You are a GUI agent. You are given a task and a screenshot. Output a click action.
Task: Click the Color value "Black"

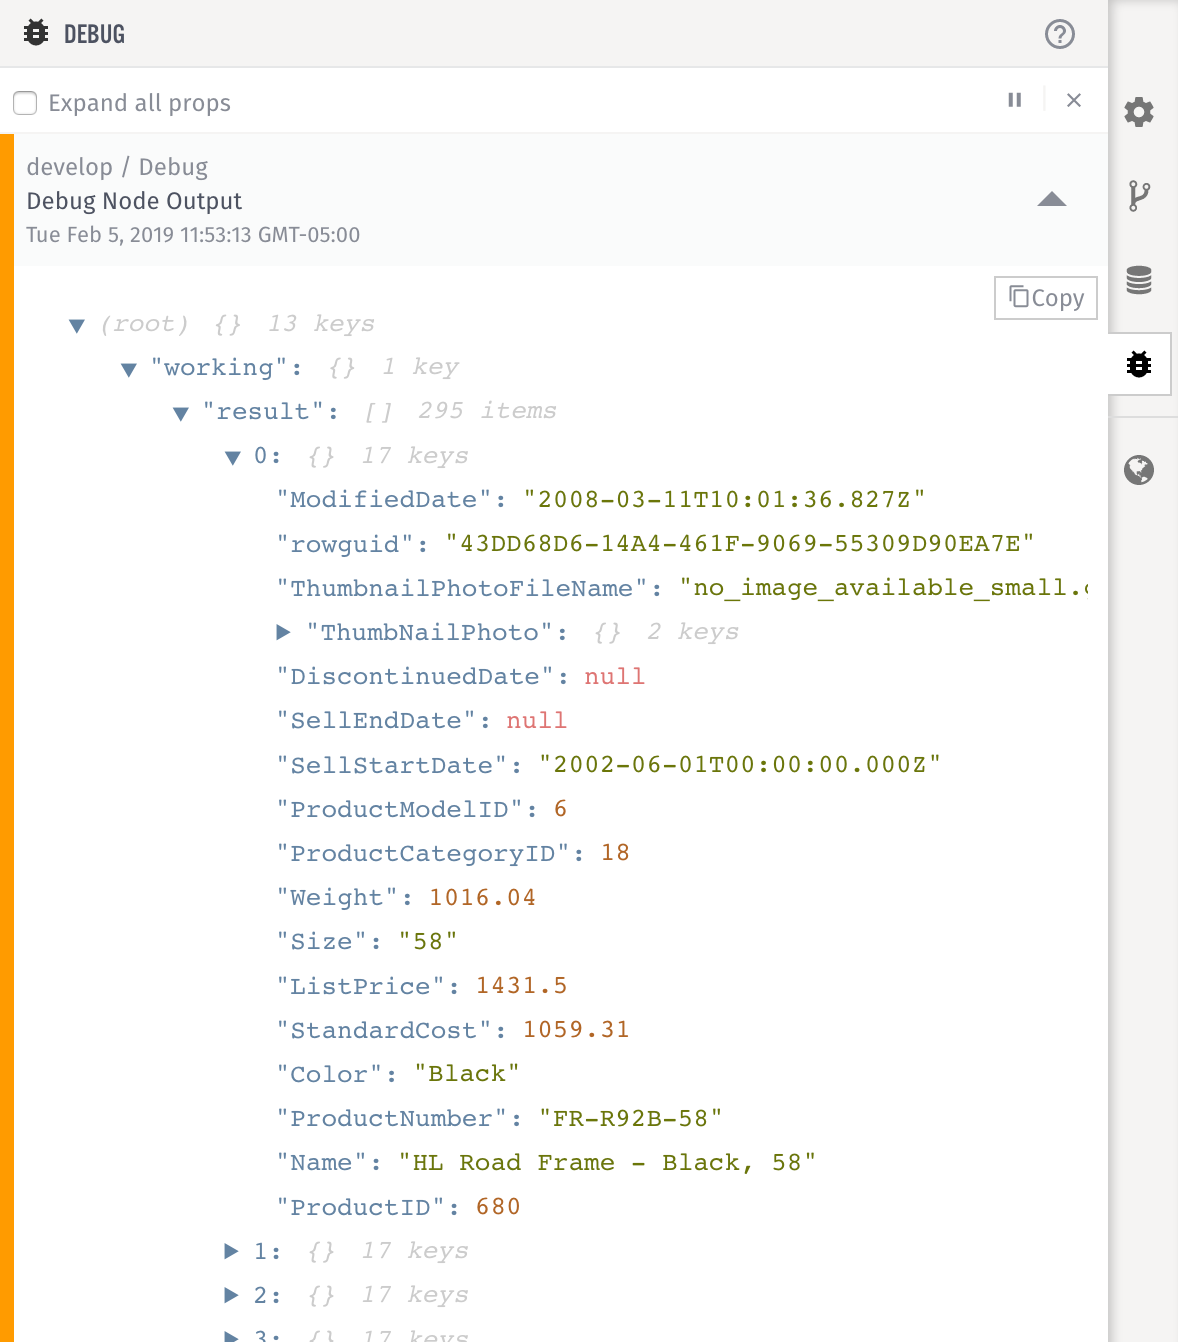coord(467,1074)
